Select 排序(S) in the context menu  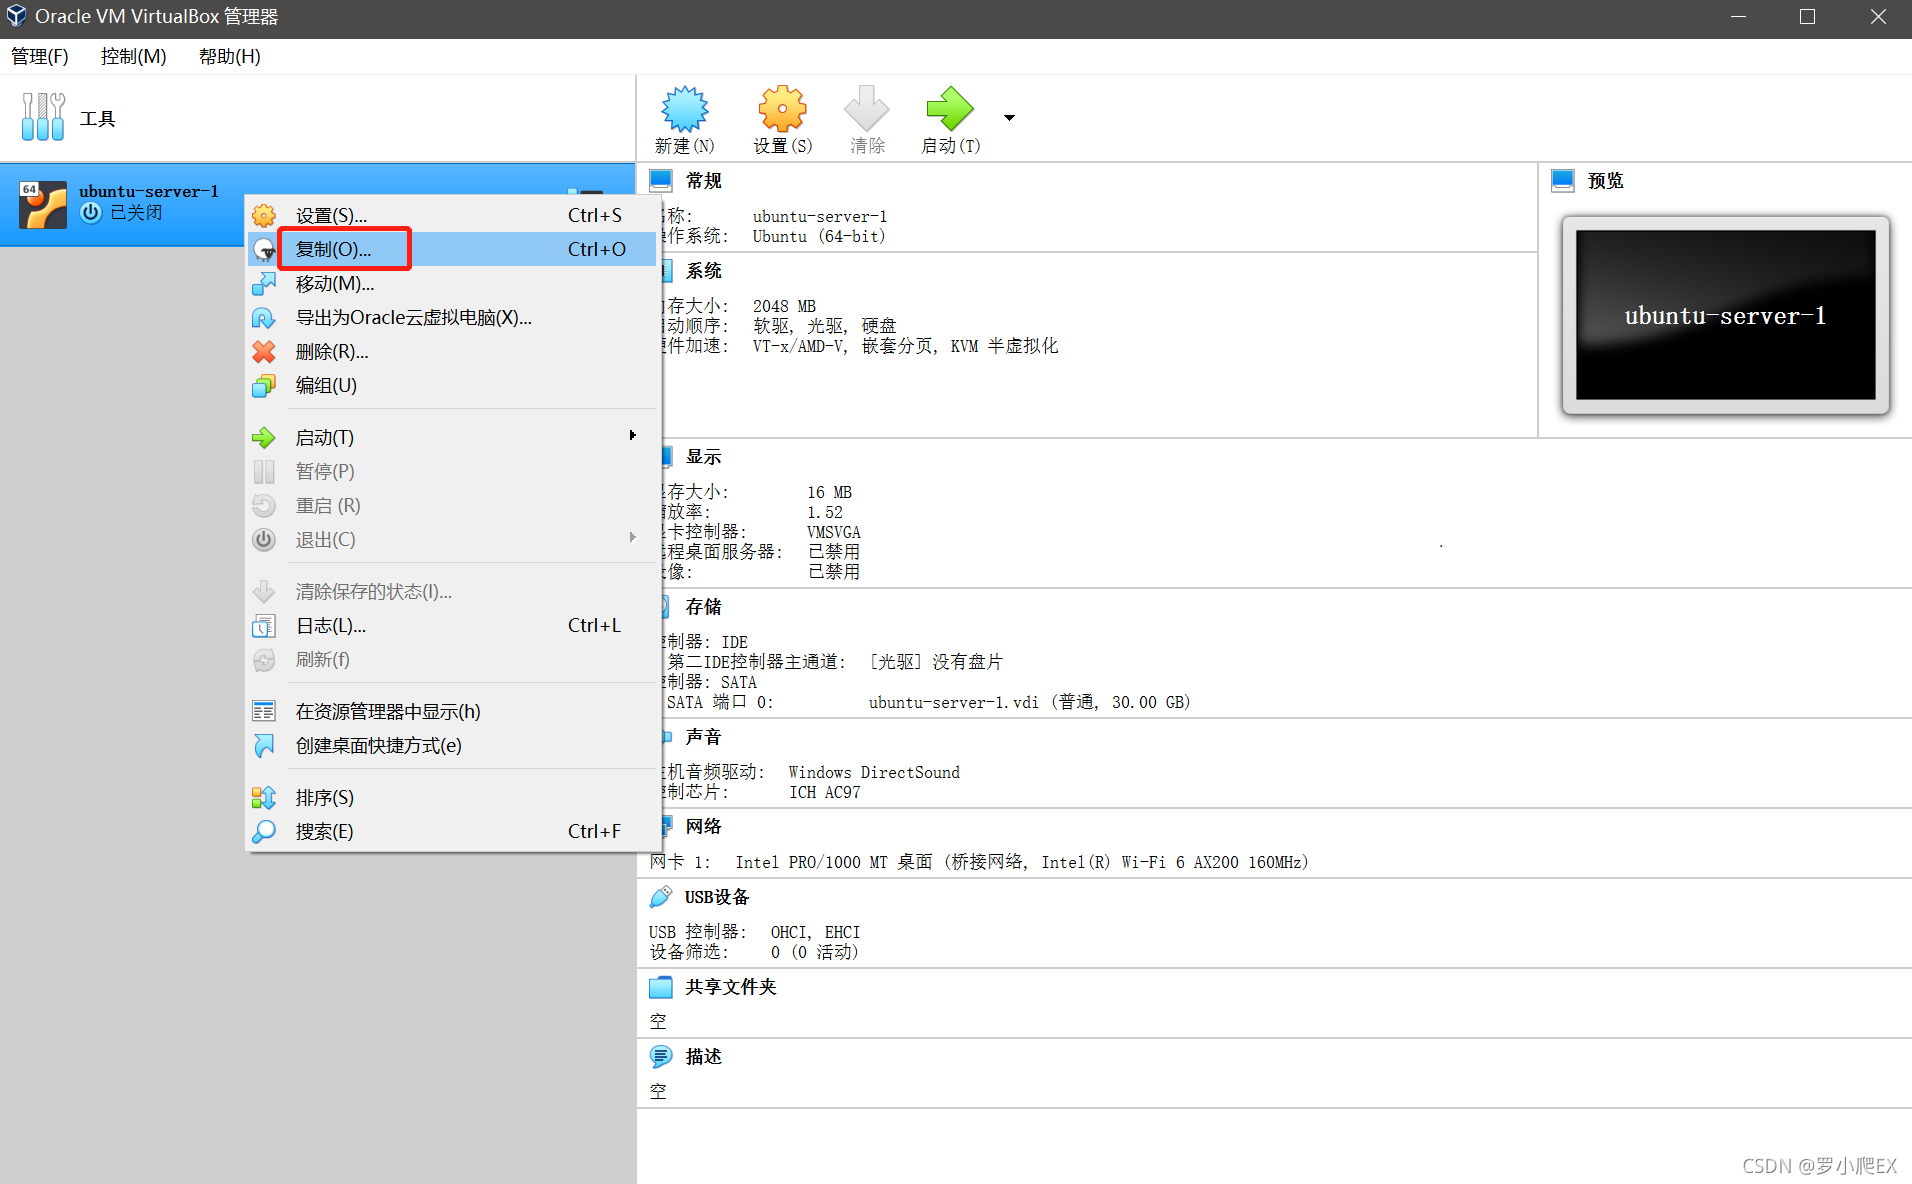pyautogui.click(x=452, y=798)
